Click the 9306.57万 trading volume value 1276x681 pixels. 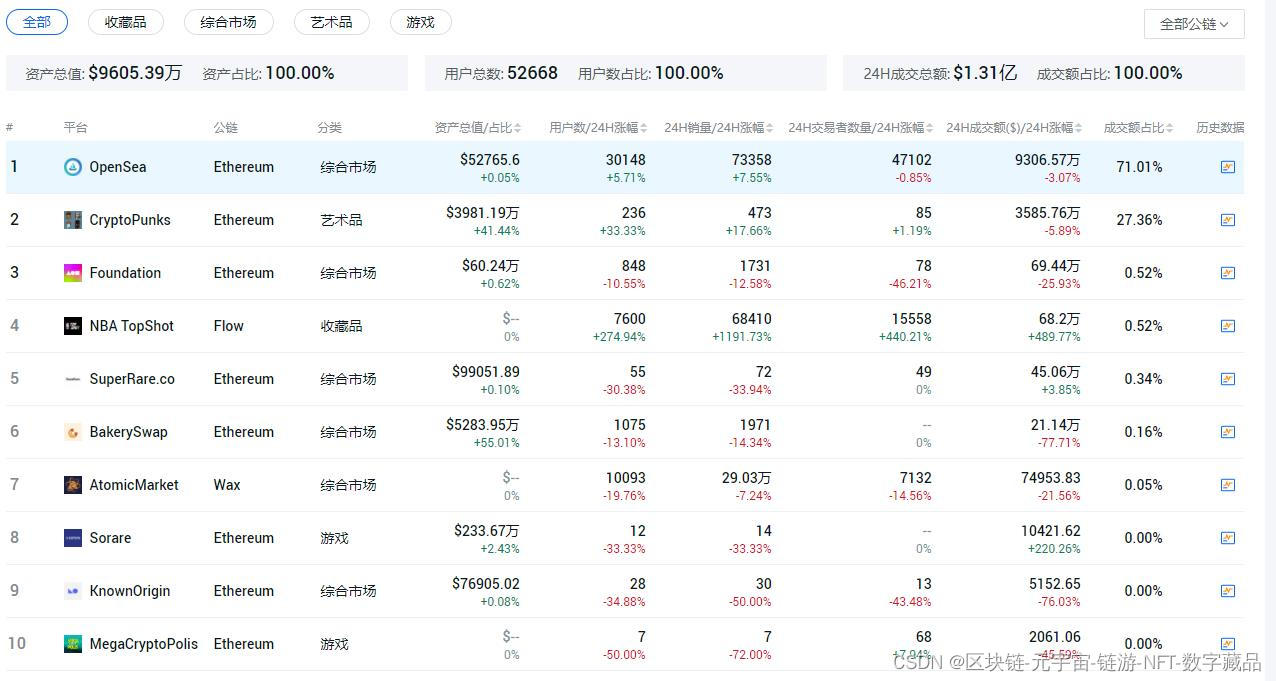click(x=1047, y=160)
